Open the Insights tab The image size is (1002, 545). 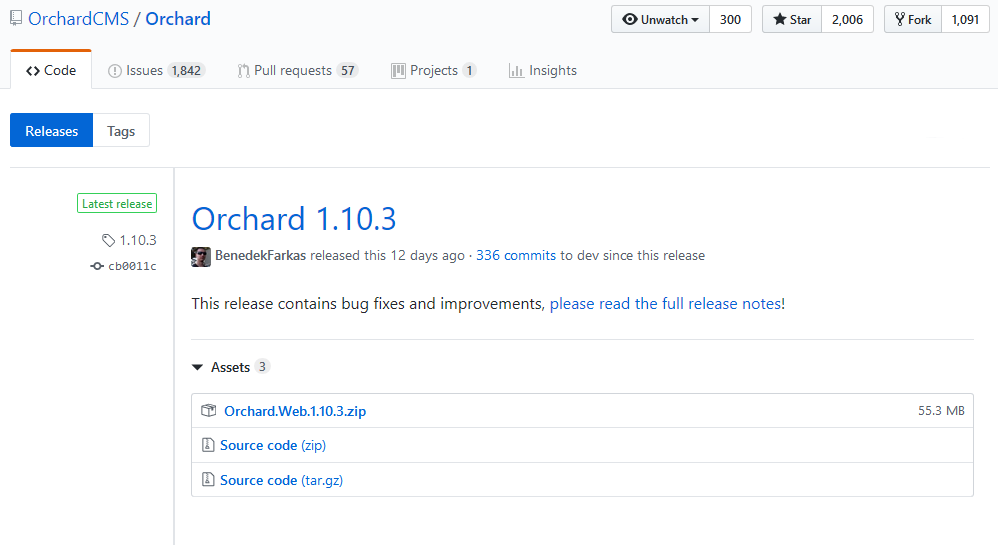[x=543, y=70]
